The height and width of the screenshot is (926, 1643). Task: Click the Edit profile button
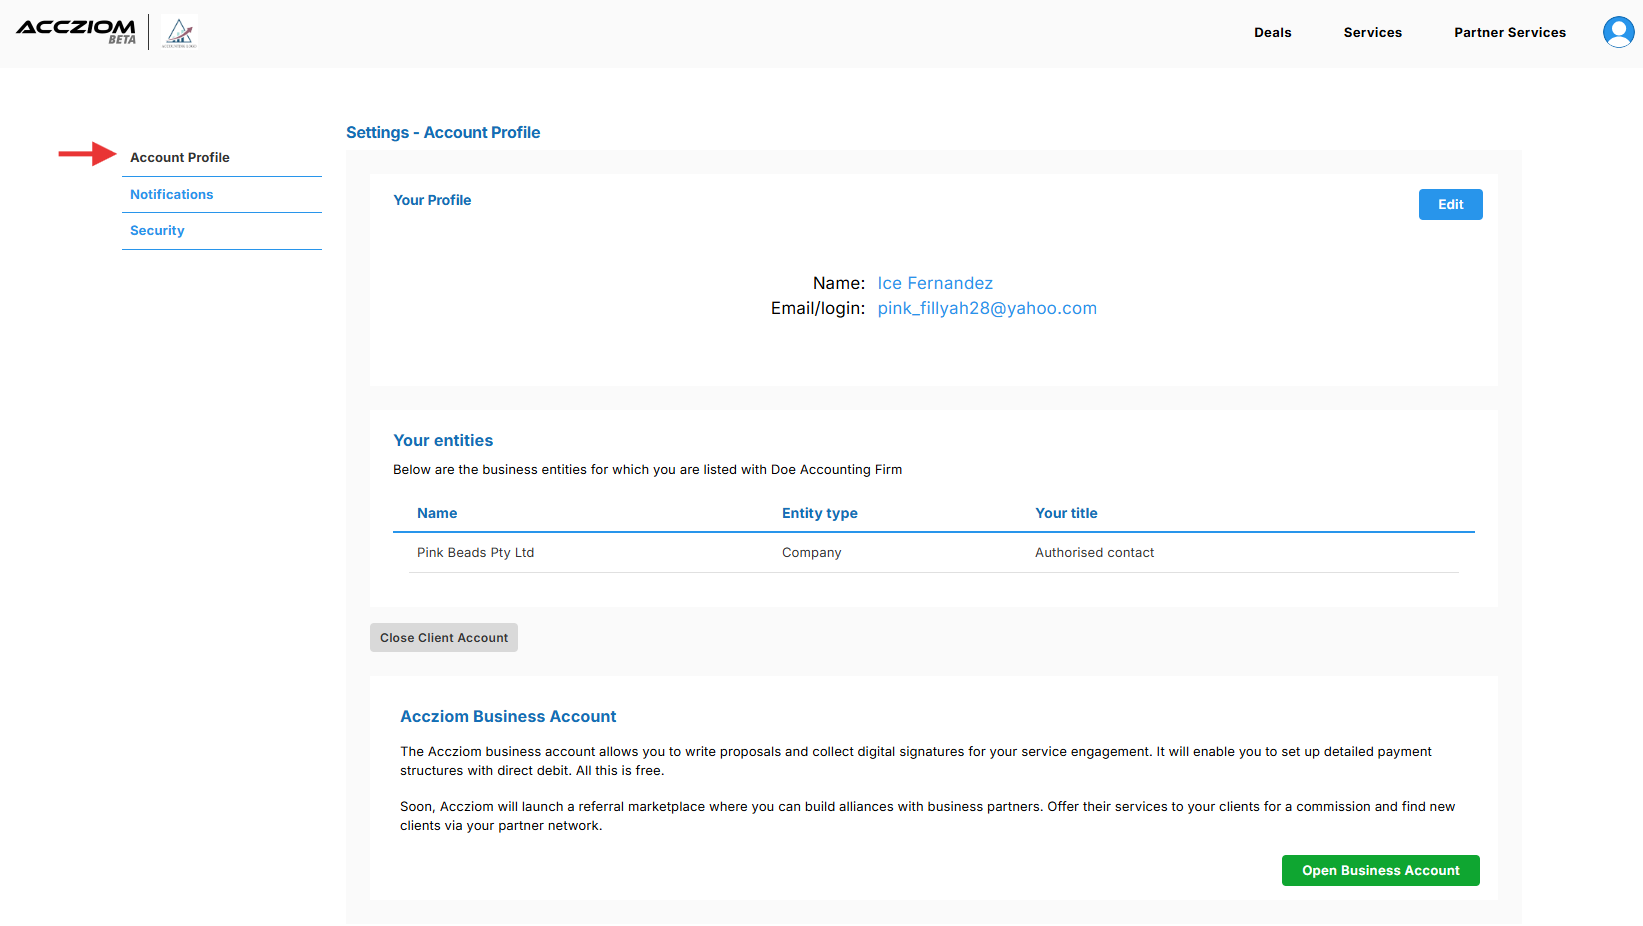click(1450, 204)
